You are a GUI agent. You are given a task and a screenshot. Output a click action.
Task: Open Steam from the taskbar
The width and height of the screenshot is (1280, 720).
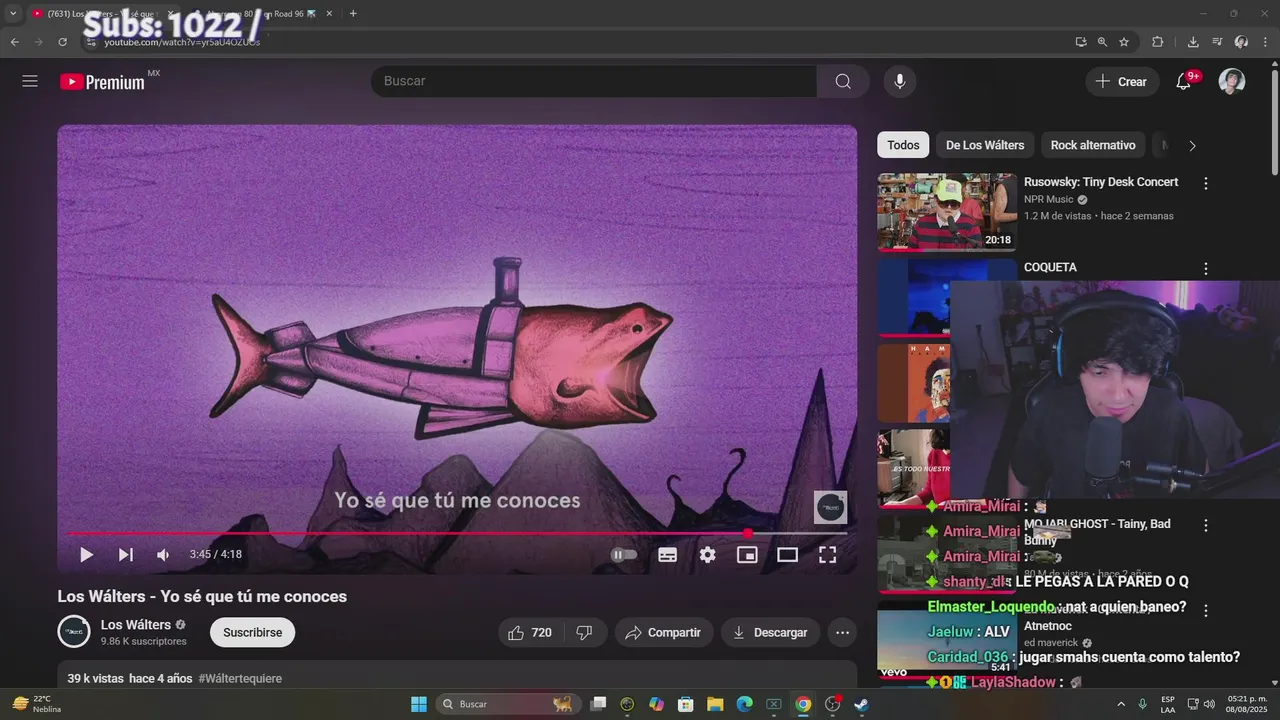point(861,704)
